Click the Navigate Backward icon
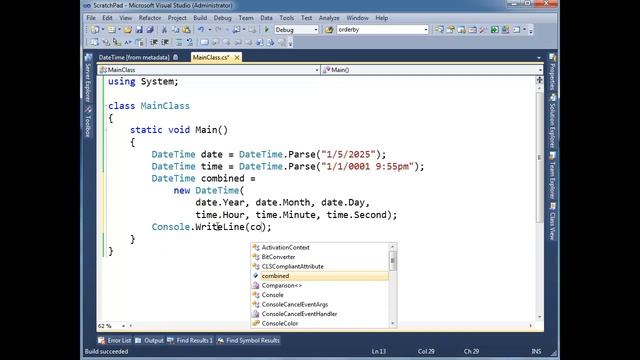 [x=236, y=30]
